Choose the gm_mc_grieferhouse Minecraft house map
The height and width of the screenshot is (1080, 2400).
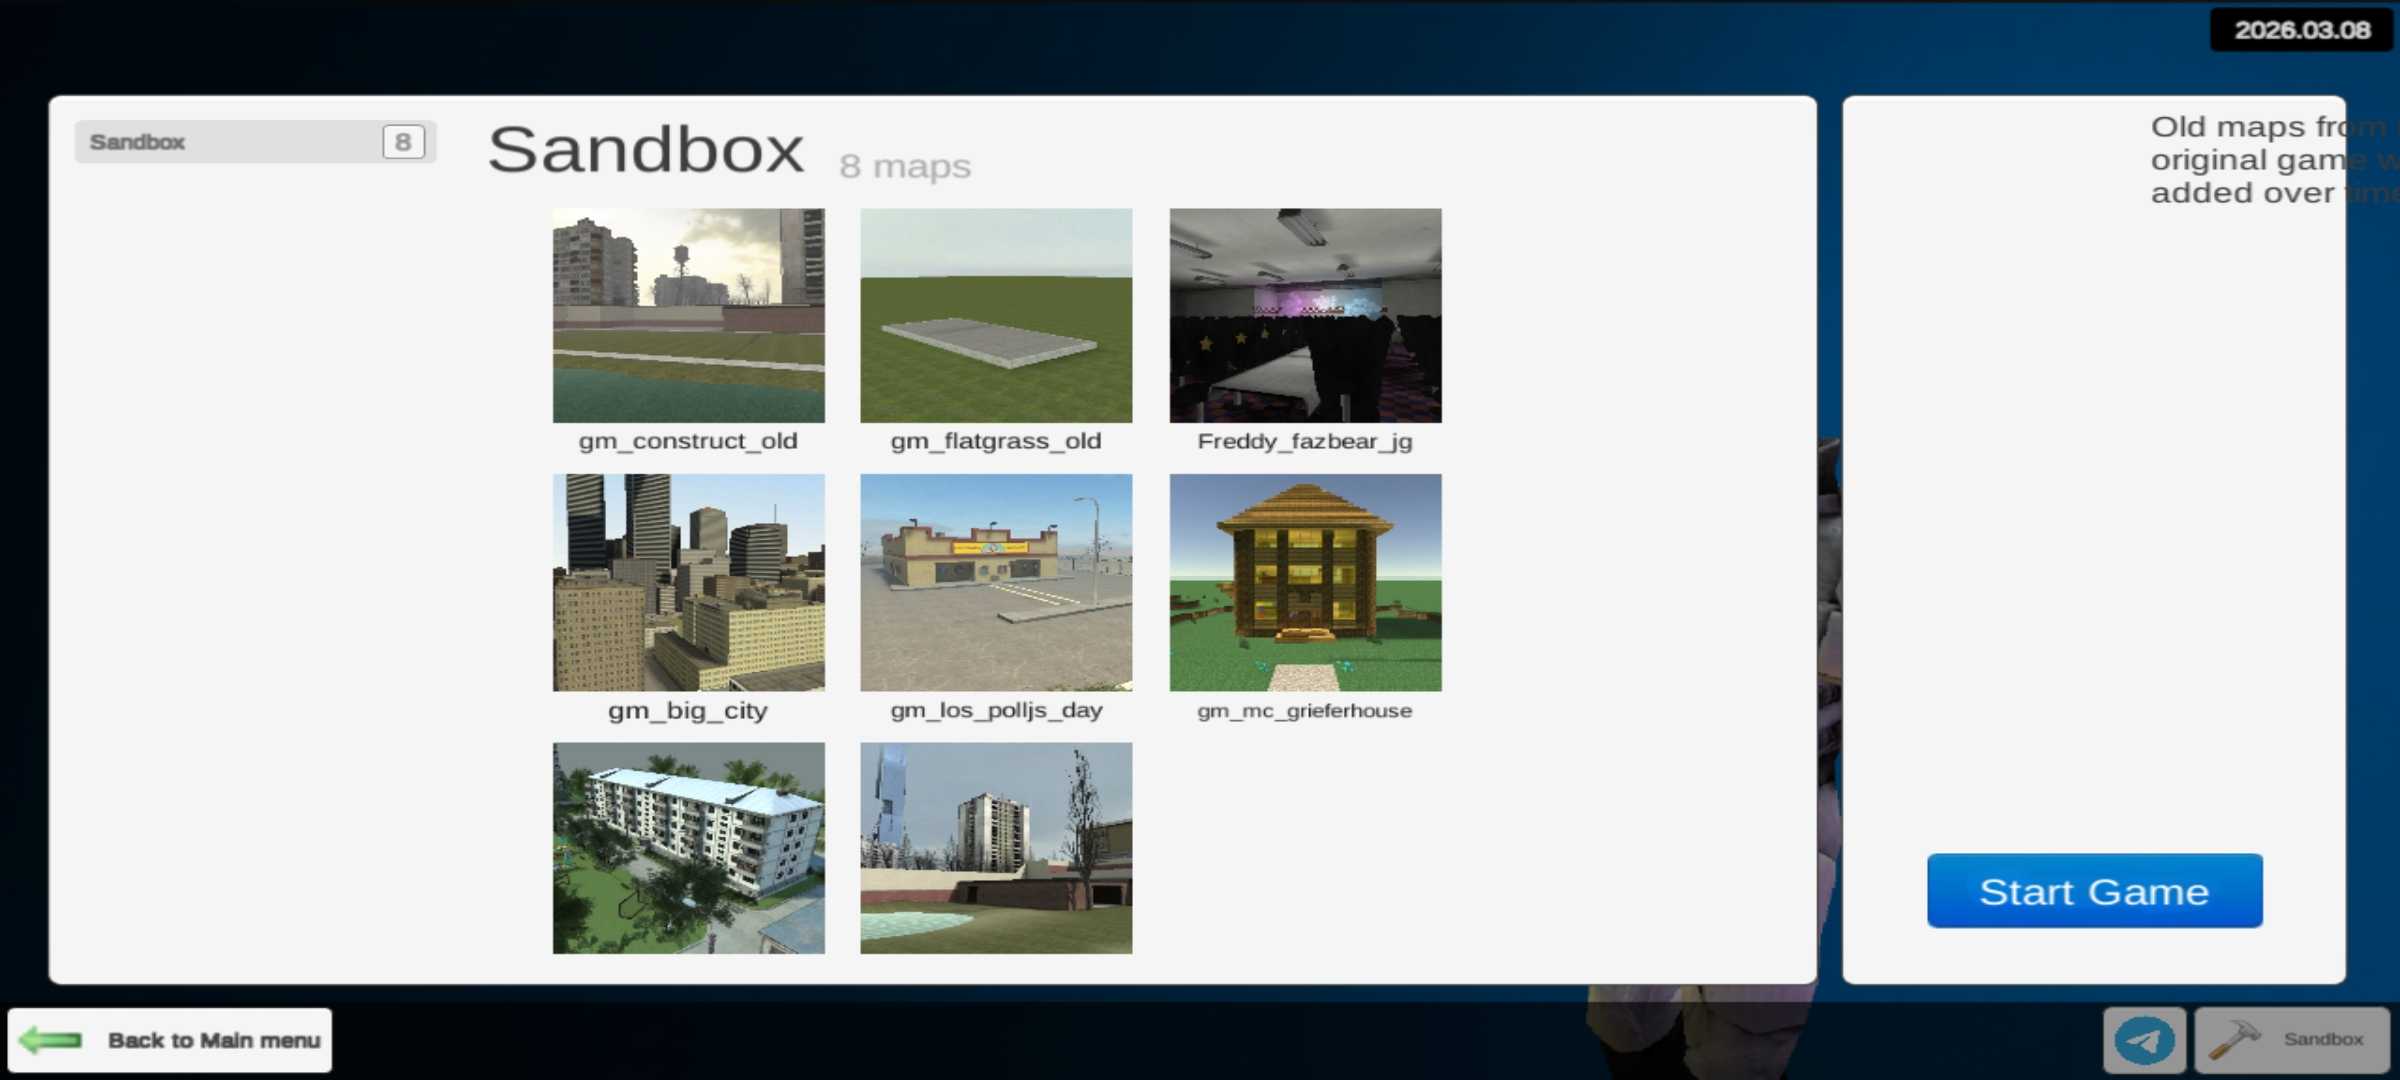point(1305,582)
